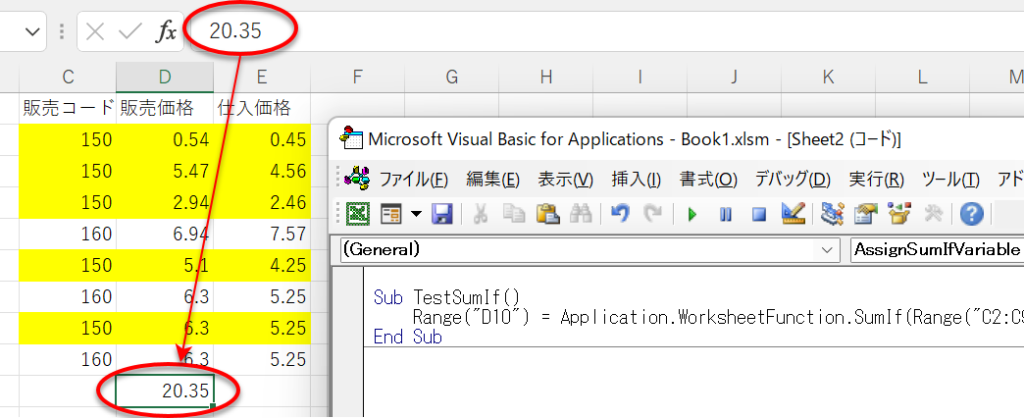The width and height of the screenshot is (1024, 418).
Task: Click the fx Insert Function button
Action: 166,32
